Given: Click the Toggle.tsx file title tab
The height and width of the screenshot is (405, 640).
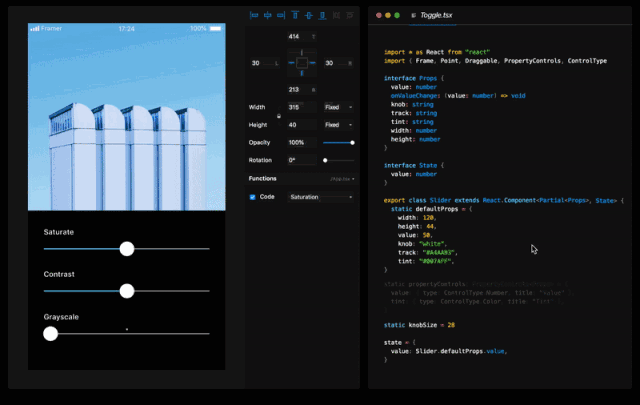Looking at the screenshot, I should 438,17.
